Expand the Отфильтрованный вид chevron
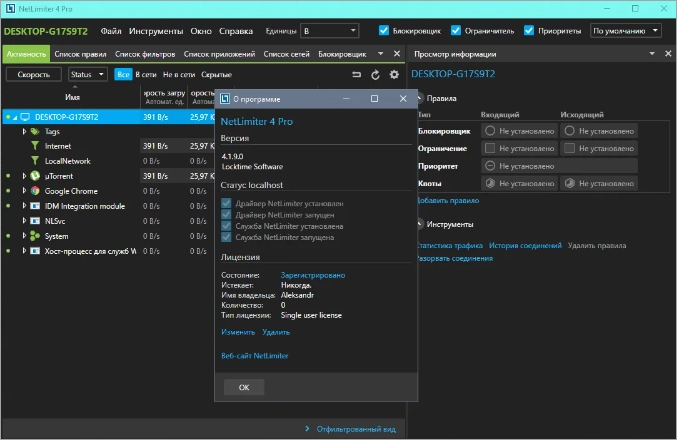677x440 pixels. (307, 429)
